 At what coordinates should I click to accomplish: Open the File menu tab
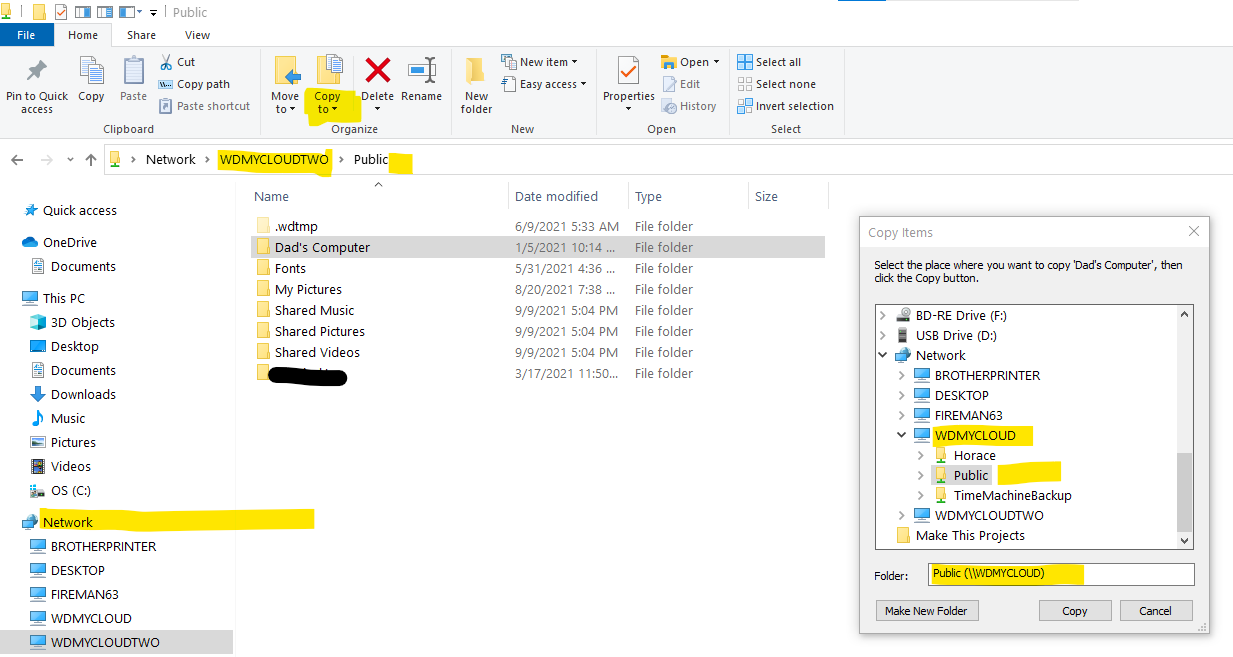tap(27, 35)
